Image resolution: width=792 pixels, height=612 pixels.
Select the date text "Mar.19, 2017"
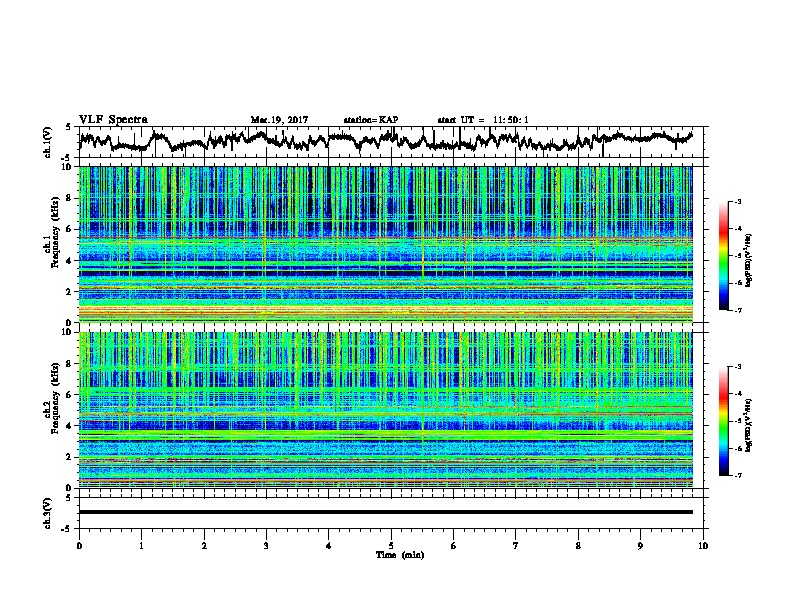[x=279, y=120]
